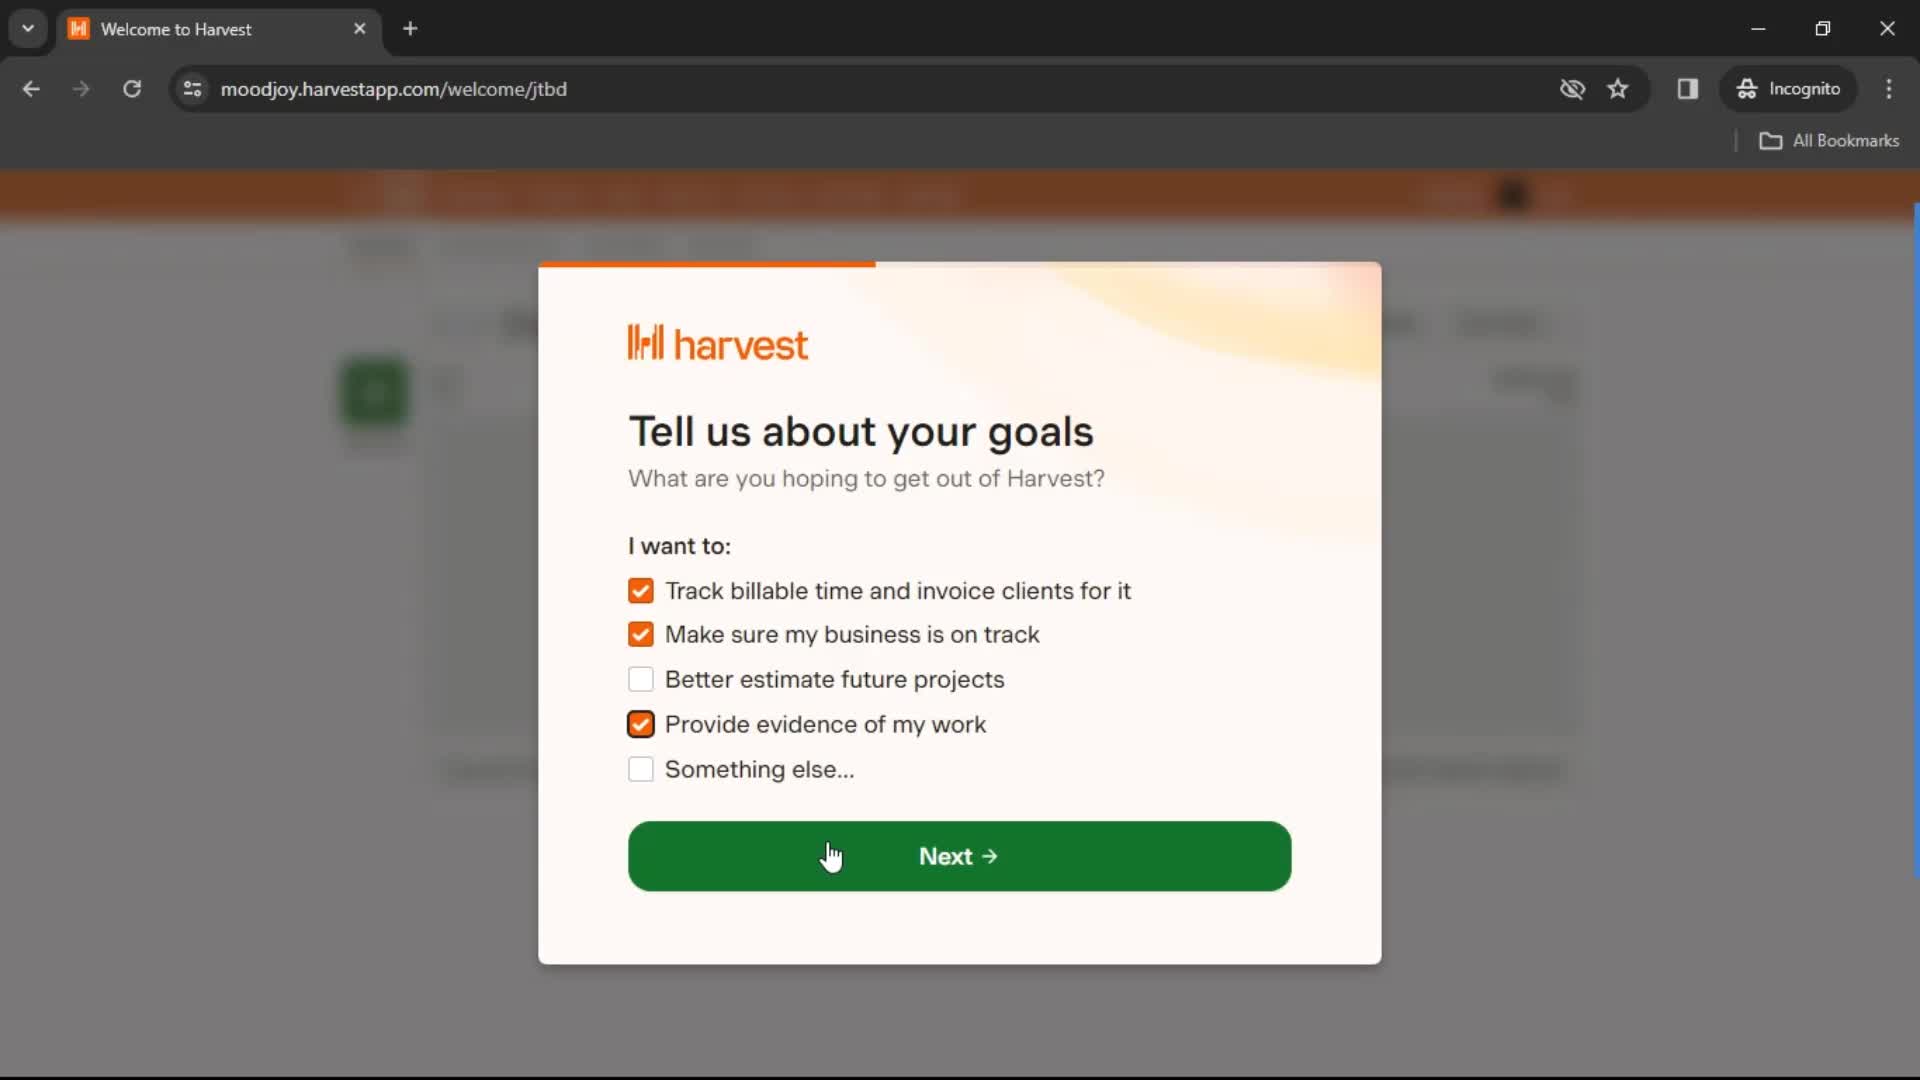This screenshot has height=1080, width=1920.
Task: Enable Better estimate future projects checkbox
Action: 640,679
